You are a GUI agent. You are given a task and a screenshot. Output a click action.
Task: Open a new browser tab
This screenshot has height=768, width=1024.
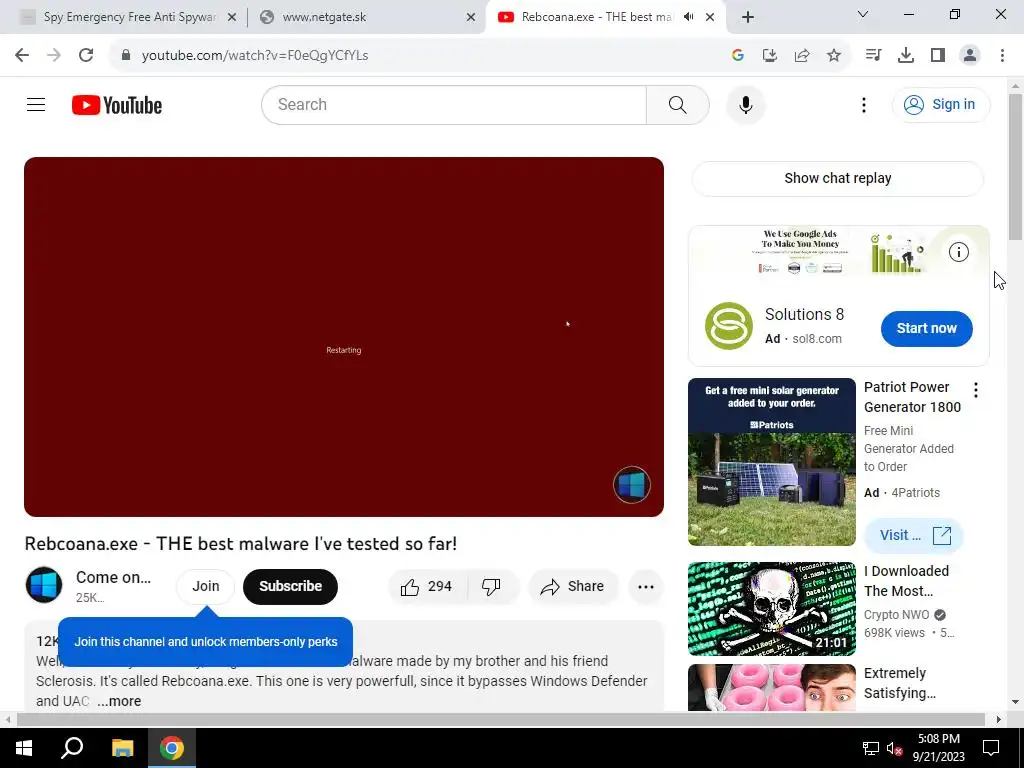pyautogui.click(x=748, y=18)
